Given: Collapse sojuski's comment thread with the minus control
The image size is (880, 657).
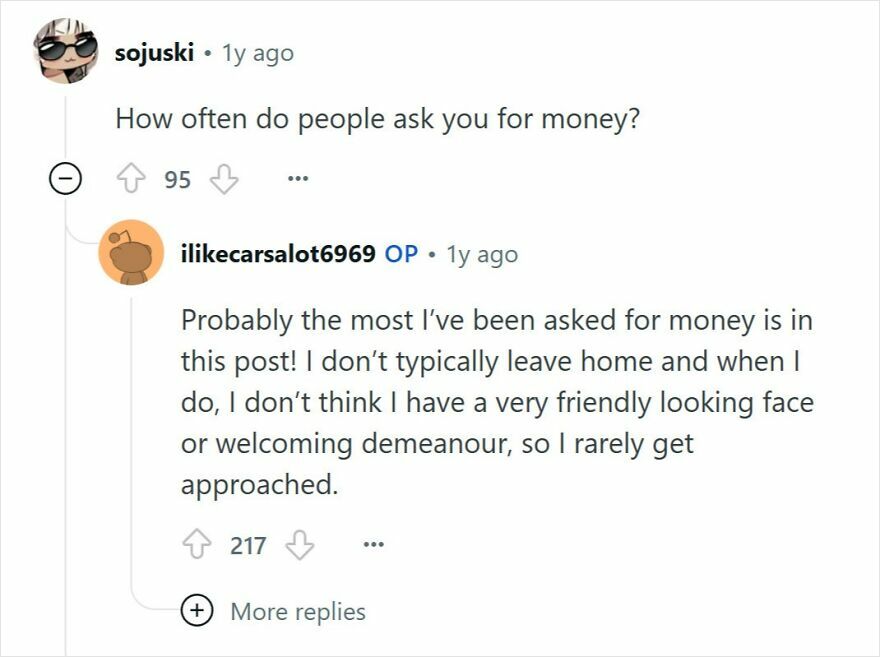Looking at the screenshot, I should tap(65, 177).
